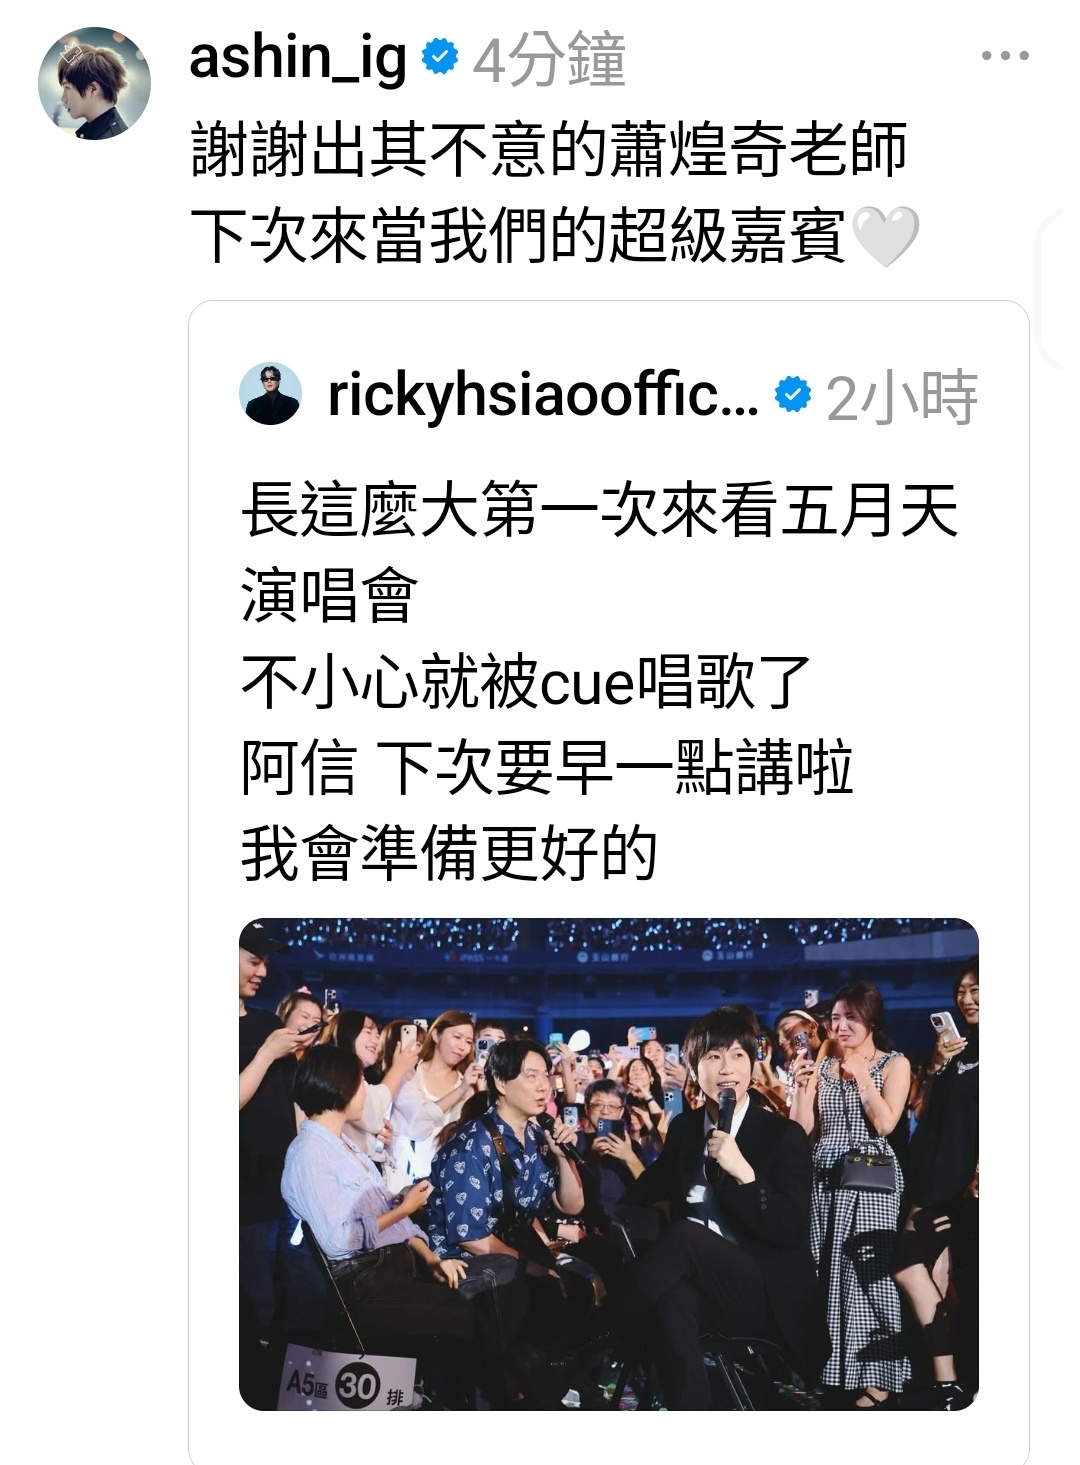Image resolution: width=1080 pixels, height=1465 pixels.
Task: Visit the ashin_ig username link
Action: pos(297,58)
